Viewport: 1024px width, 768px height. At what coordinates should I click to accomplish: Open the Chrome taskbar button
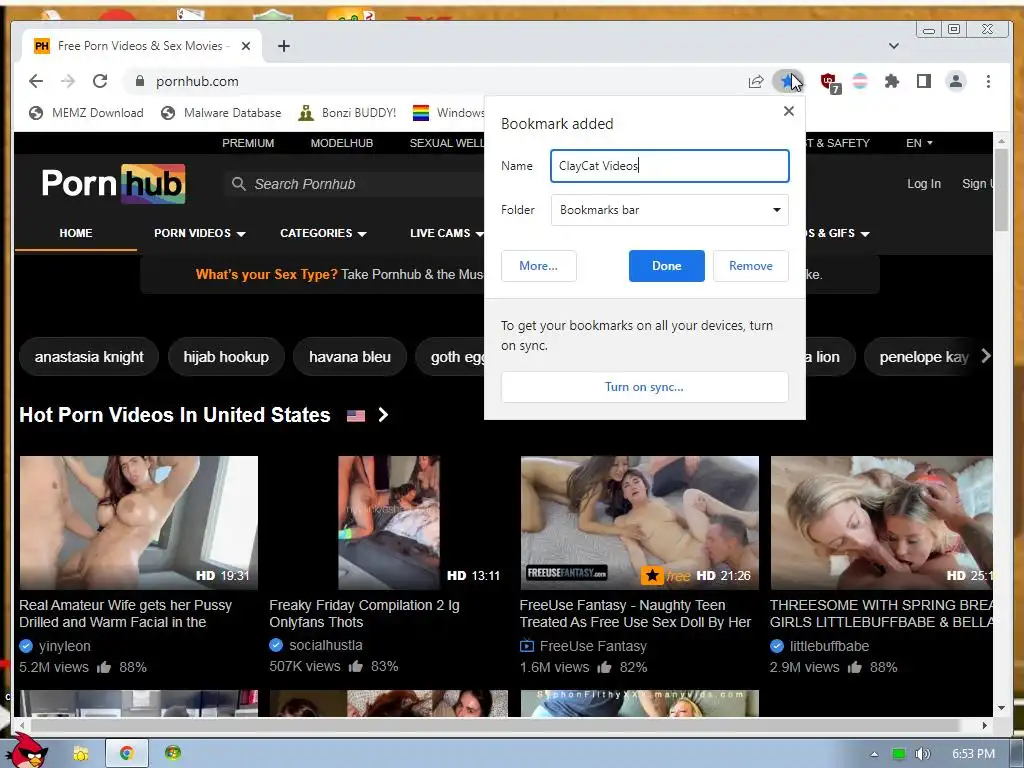127,754
